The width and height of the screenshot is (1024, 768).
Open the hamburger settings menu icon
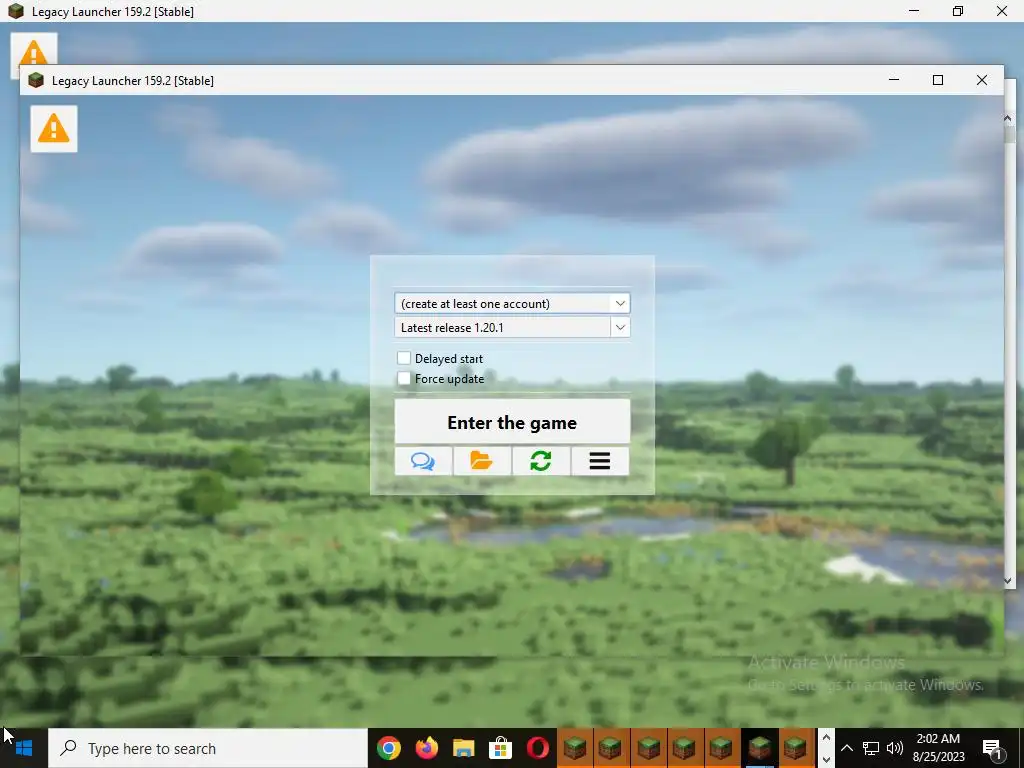(600, 461)
